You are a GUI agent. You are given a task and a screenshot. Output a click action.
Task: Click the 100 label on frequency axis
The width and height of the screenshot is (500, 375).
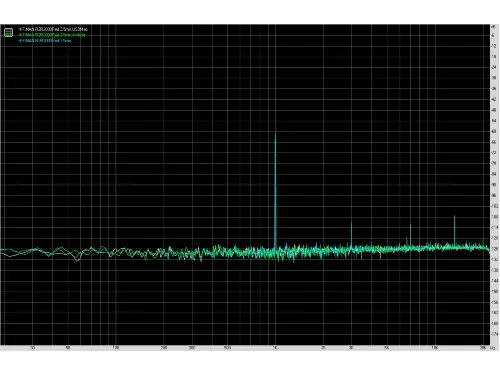(116, 348)
